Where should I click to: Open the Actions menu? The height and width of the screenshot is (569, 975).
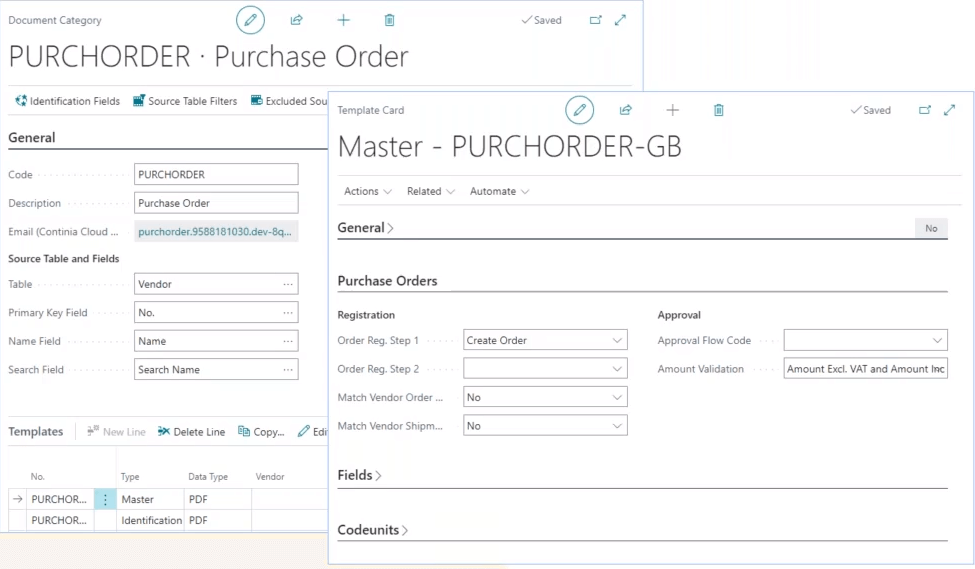[367, 191]
